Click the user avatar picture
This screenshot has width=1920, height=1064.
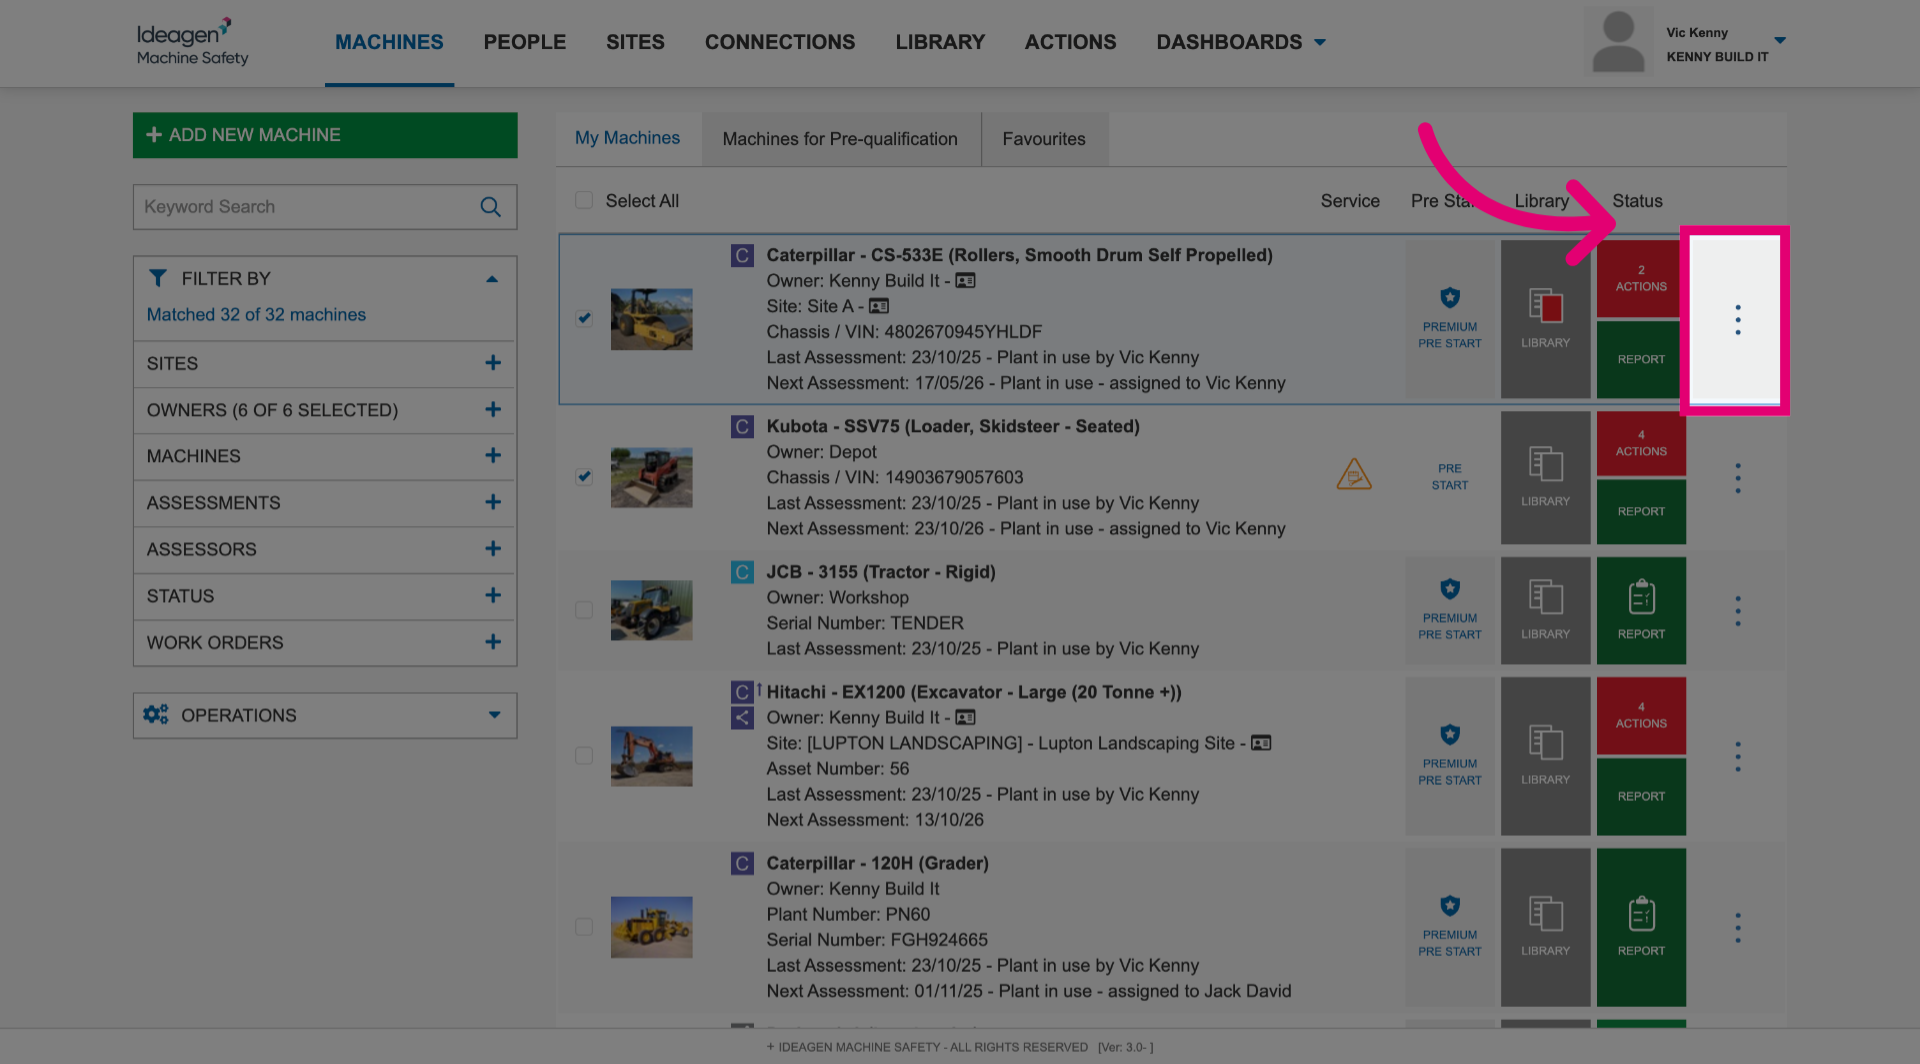1618,41
